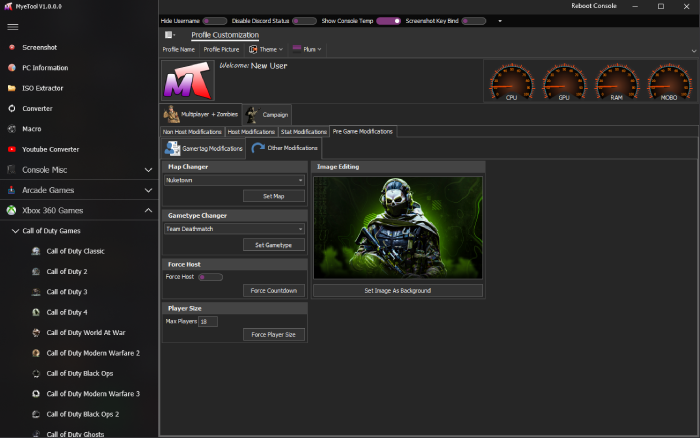
Task: Click the Force Countdown button
Action: click(274, 291)
